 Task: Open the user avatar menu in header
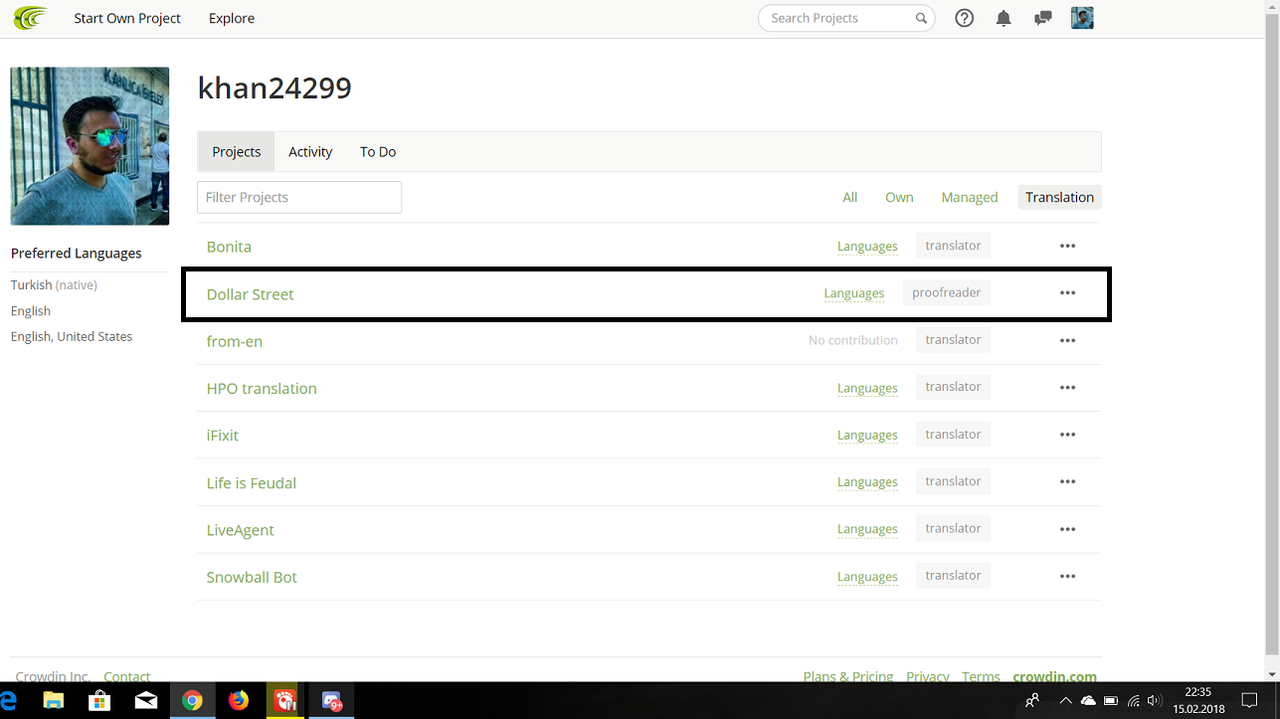[x=1082, y=17]
